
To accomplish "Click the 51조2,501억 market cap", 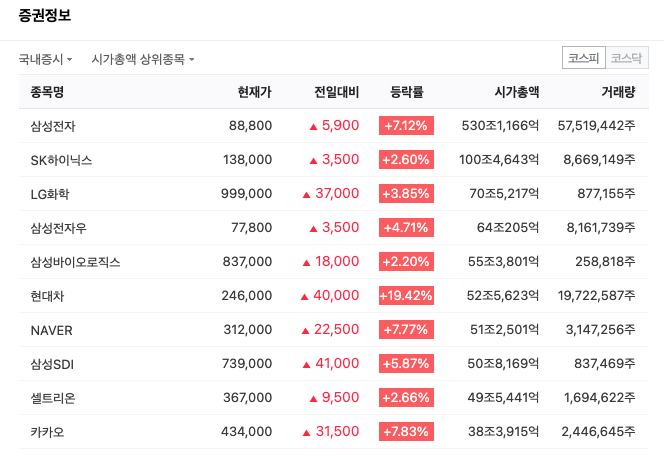I will coord(504,329).
